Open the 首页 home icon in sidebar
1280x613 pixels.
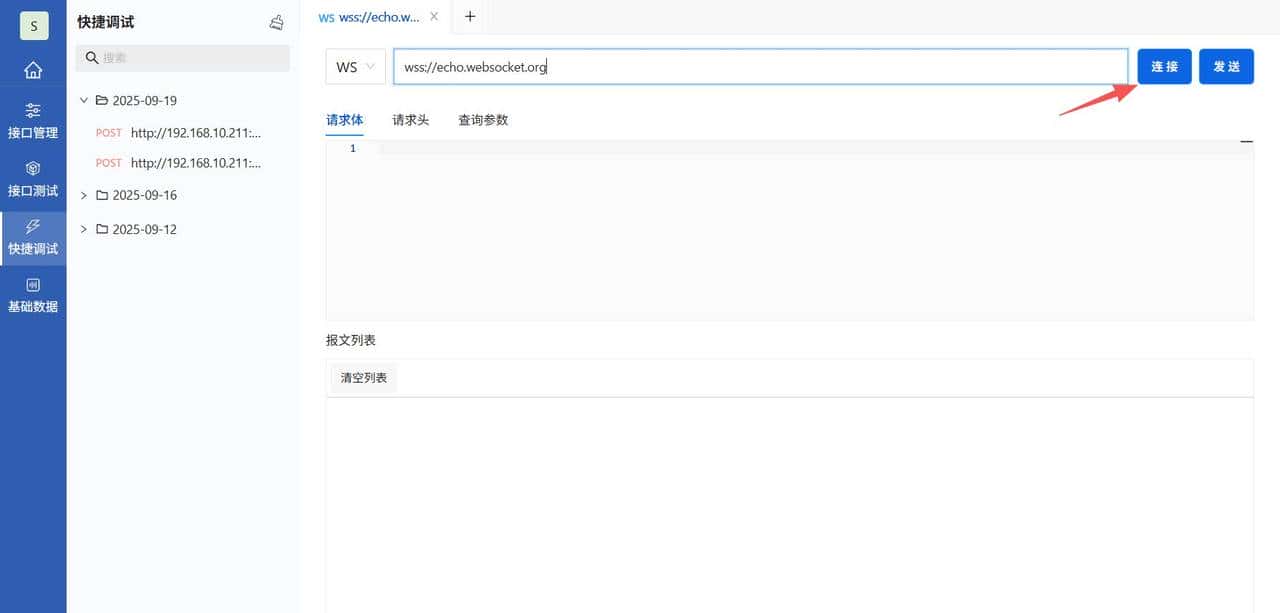[33, 70]
